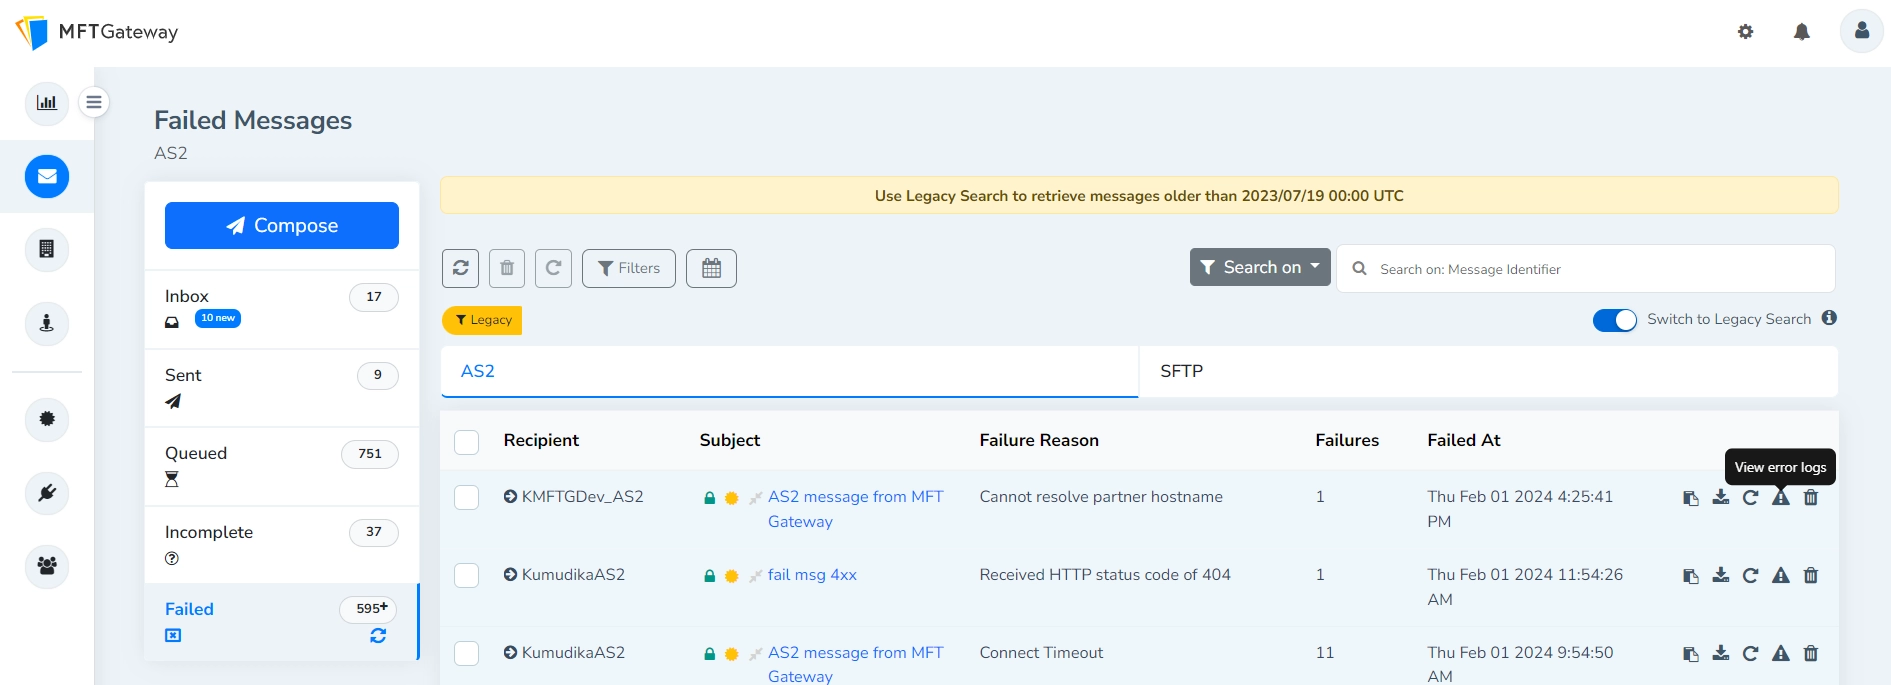This screenshot has height=685, width=1891.
Task: Delete the KMFTGDev_AS2 failed message
Action: (x=1810, y=497)
